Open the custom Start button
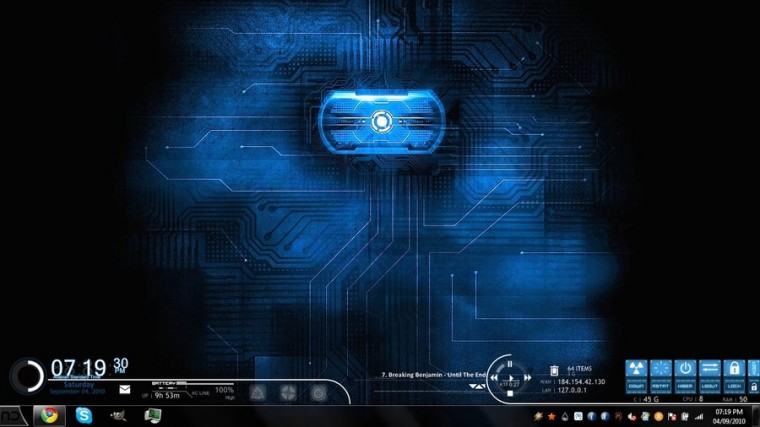The height and width of the screenshot is (427, 760). 12,416
